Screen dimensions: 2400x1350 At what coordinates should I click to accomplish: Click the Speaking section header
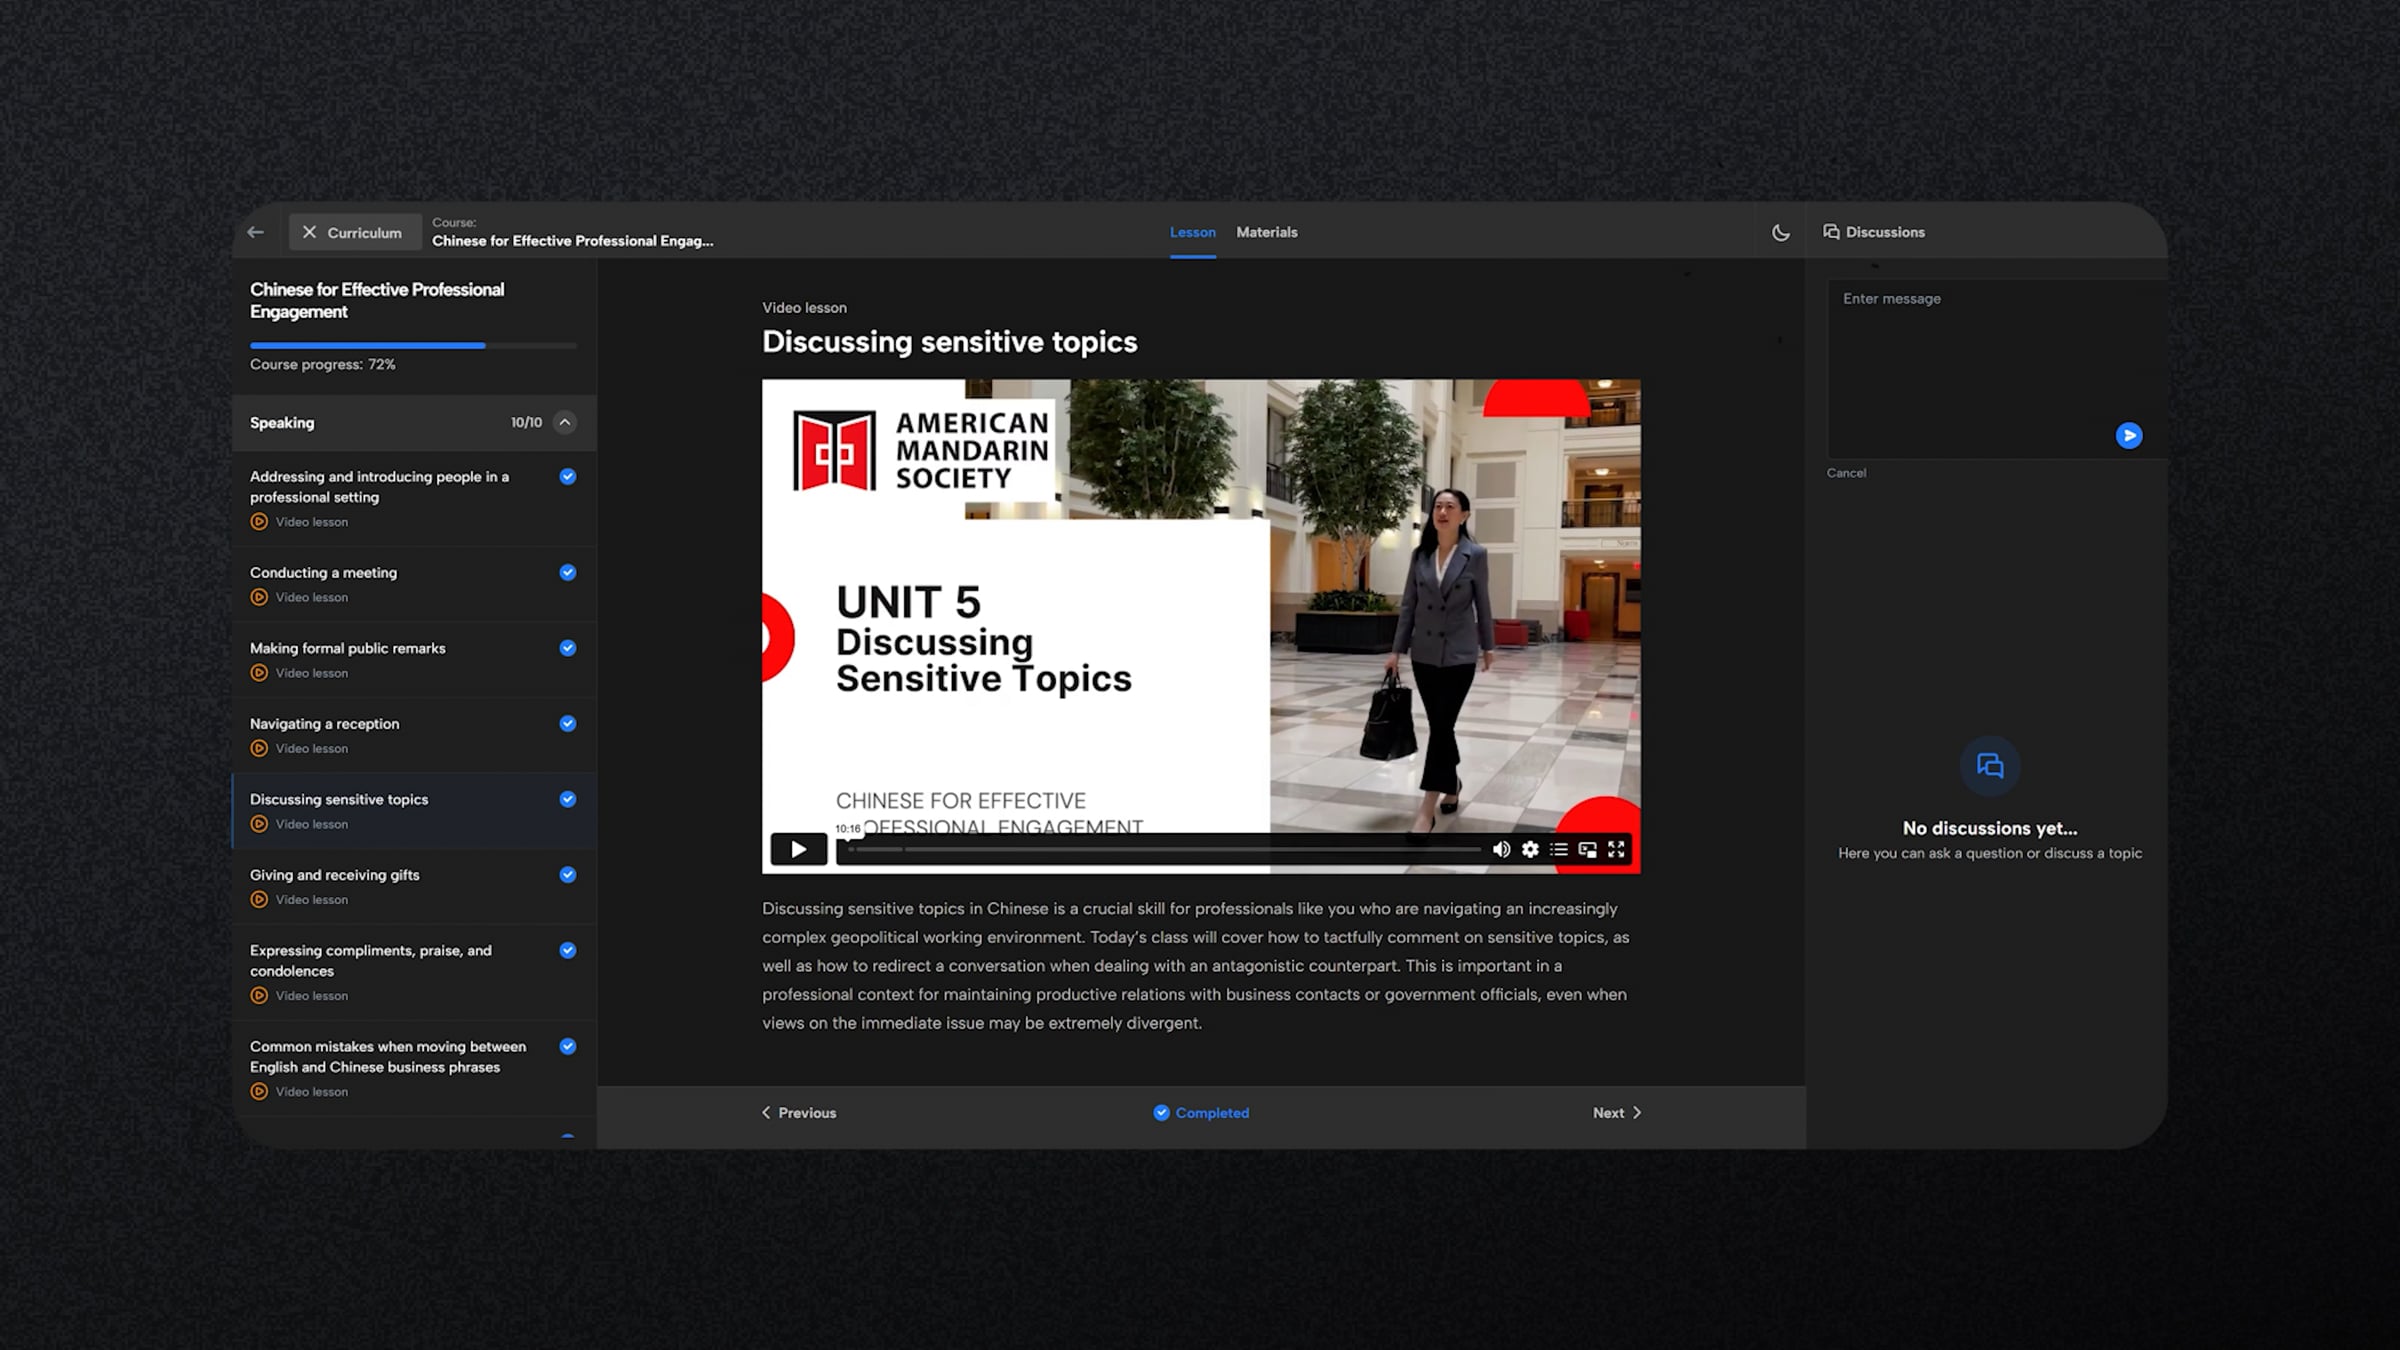pyautogui.click(x=414, y=422)
